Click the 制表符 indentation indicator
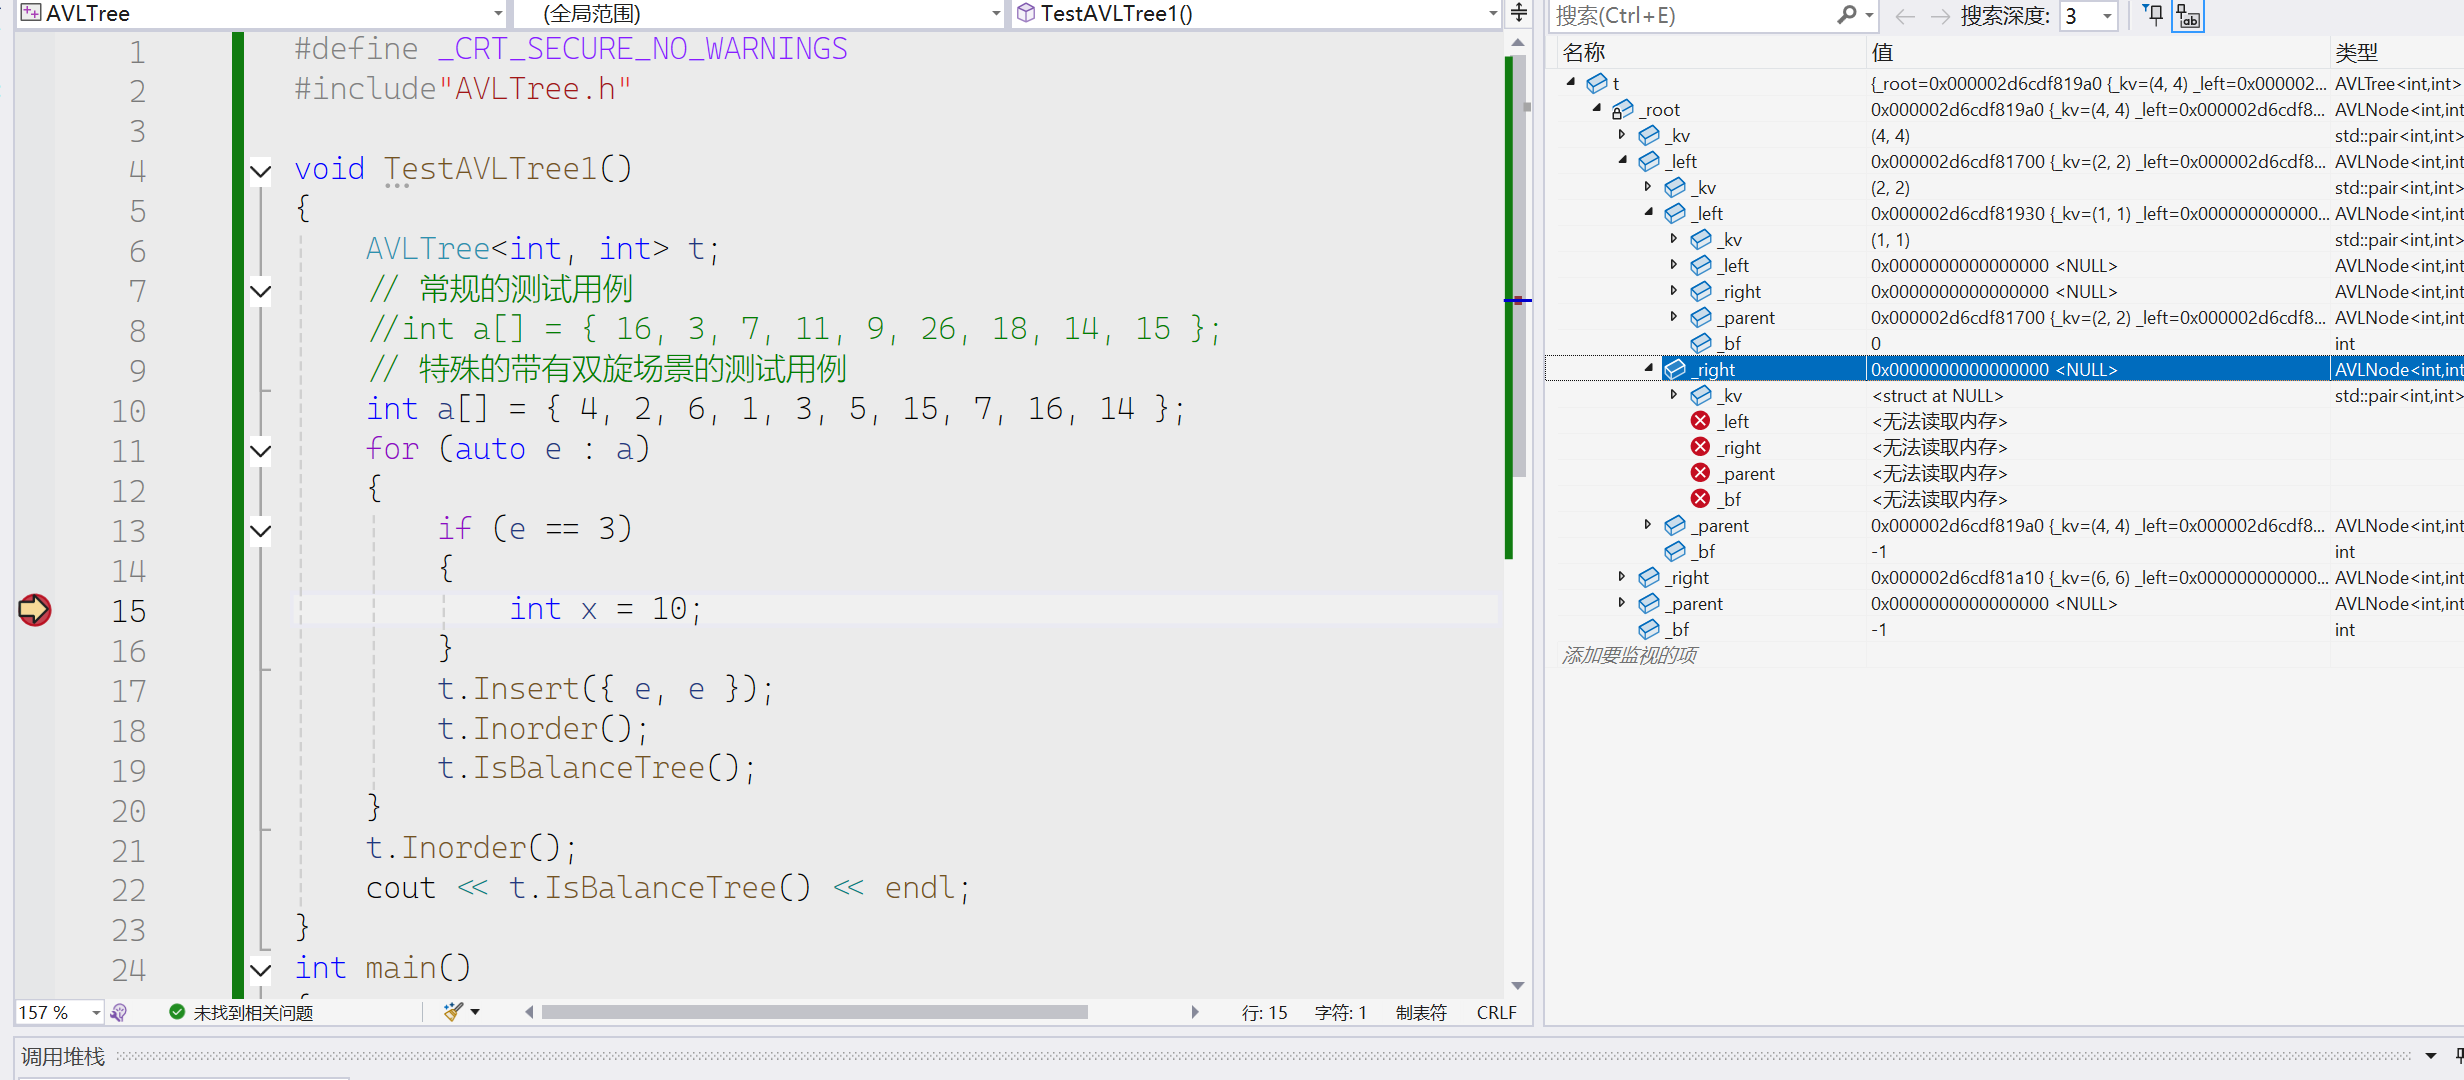Viewport: 2464px width, 1080px height. [1421, 1013]
